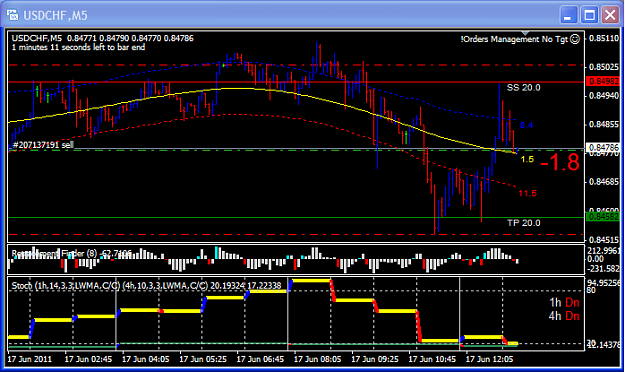Minimize the USDCHF,M5 chart window
The width and height of the screenshot is (625, 372).
568,16
